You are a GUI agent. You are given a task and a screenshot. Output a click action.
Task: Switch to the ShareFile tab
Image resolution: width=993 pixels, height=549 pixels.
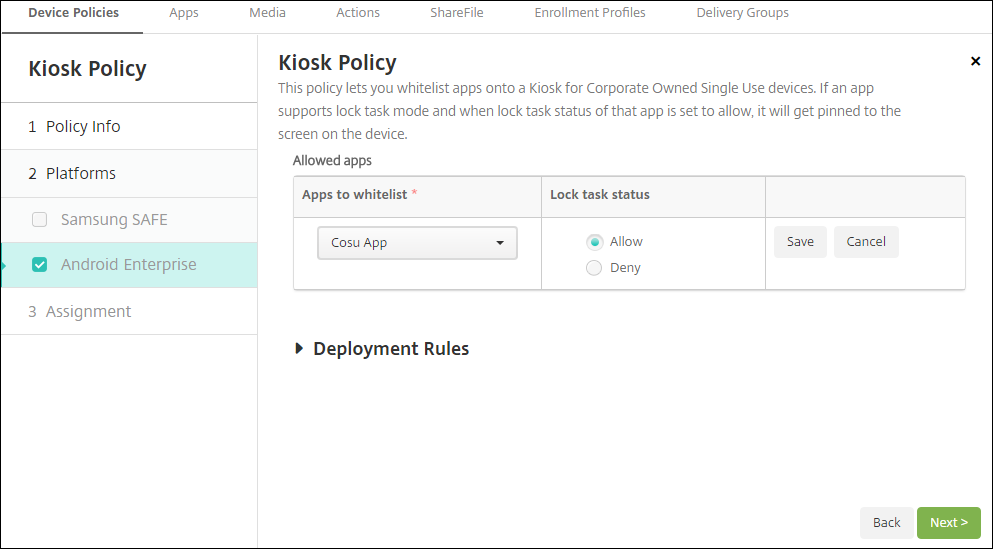click(456, 13)
